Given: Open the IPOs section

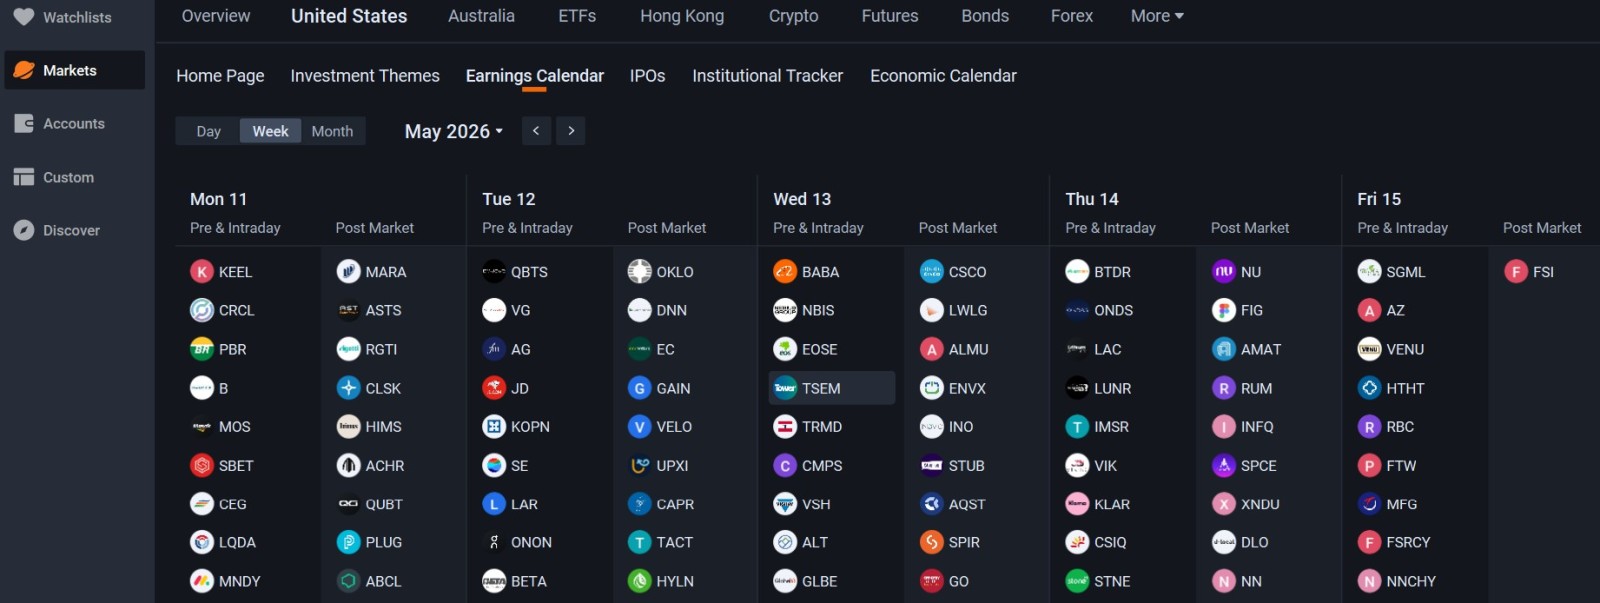Looking at the screenshot, I should click(647, 76).
